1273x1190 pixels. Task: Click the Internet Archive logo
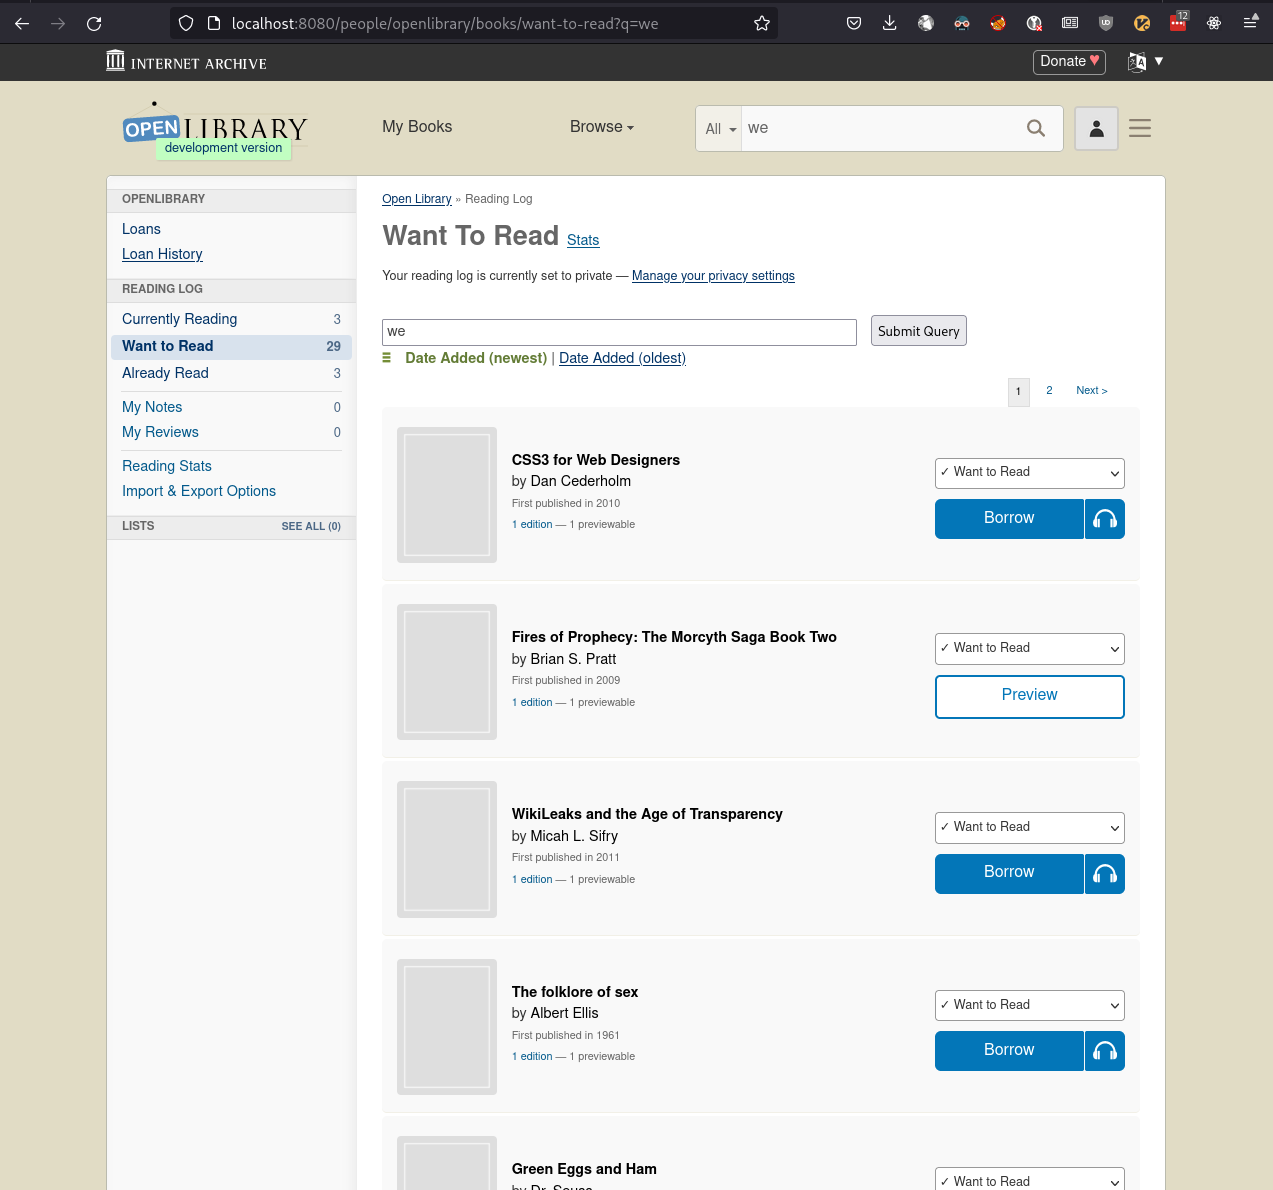[186, 62]
